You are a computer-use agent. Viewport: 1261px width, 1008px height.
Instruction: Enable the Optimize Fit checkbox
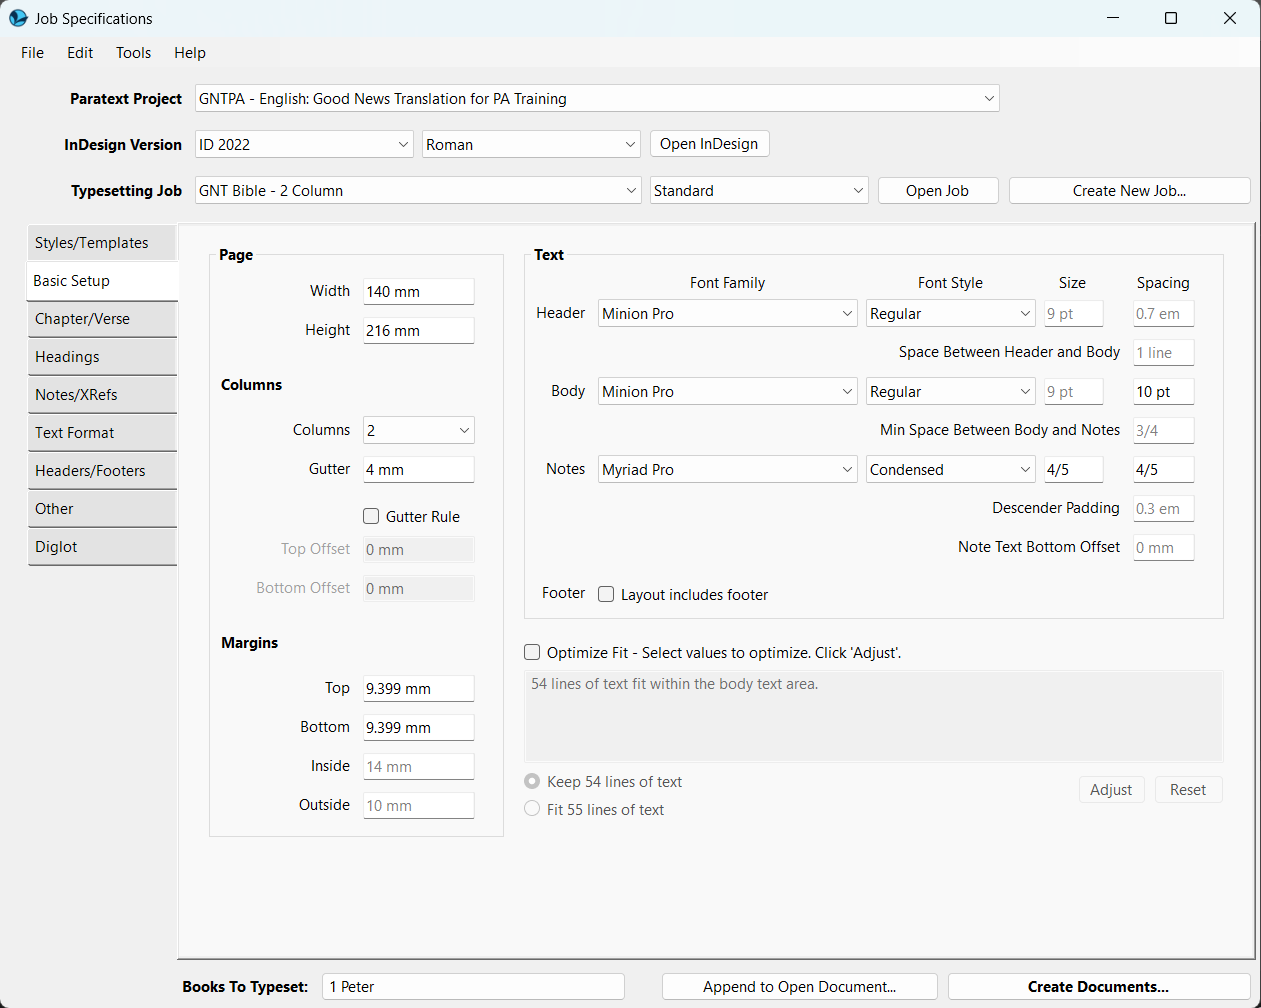click(532, 652)
